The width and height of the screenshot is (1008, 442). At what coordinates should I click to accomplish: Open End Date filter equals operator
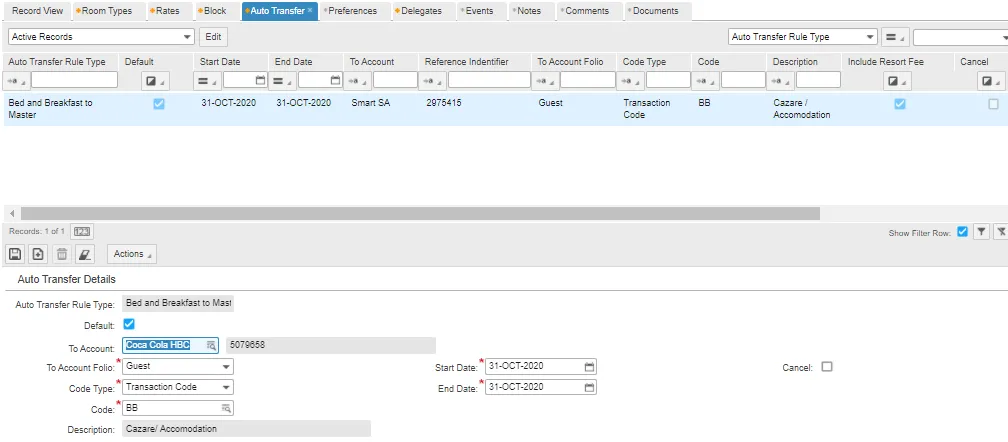pyautogui.click(x=282, y=80)
